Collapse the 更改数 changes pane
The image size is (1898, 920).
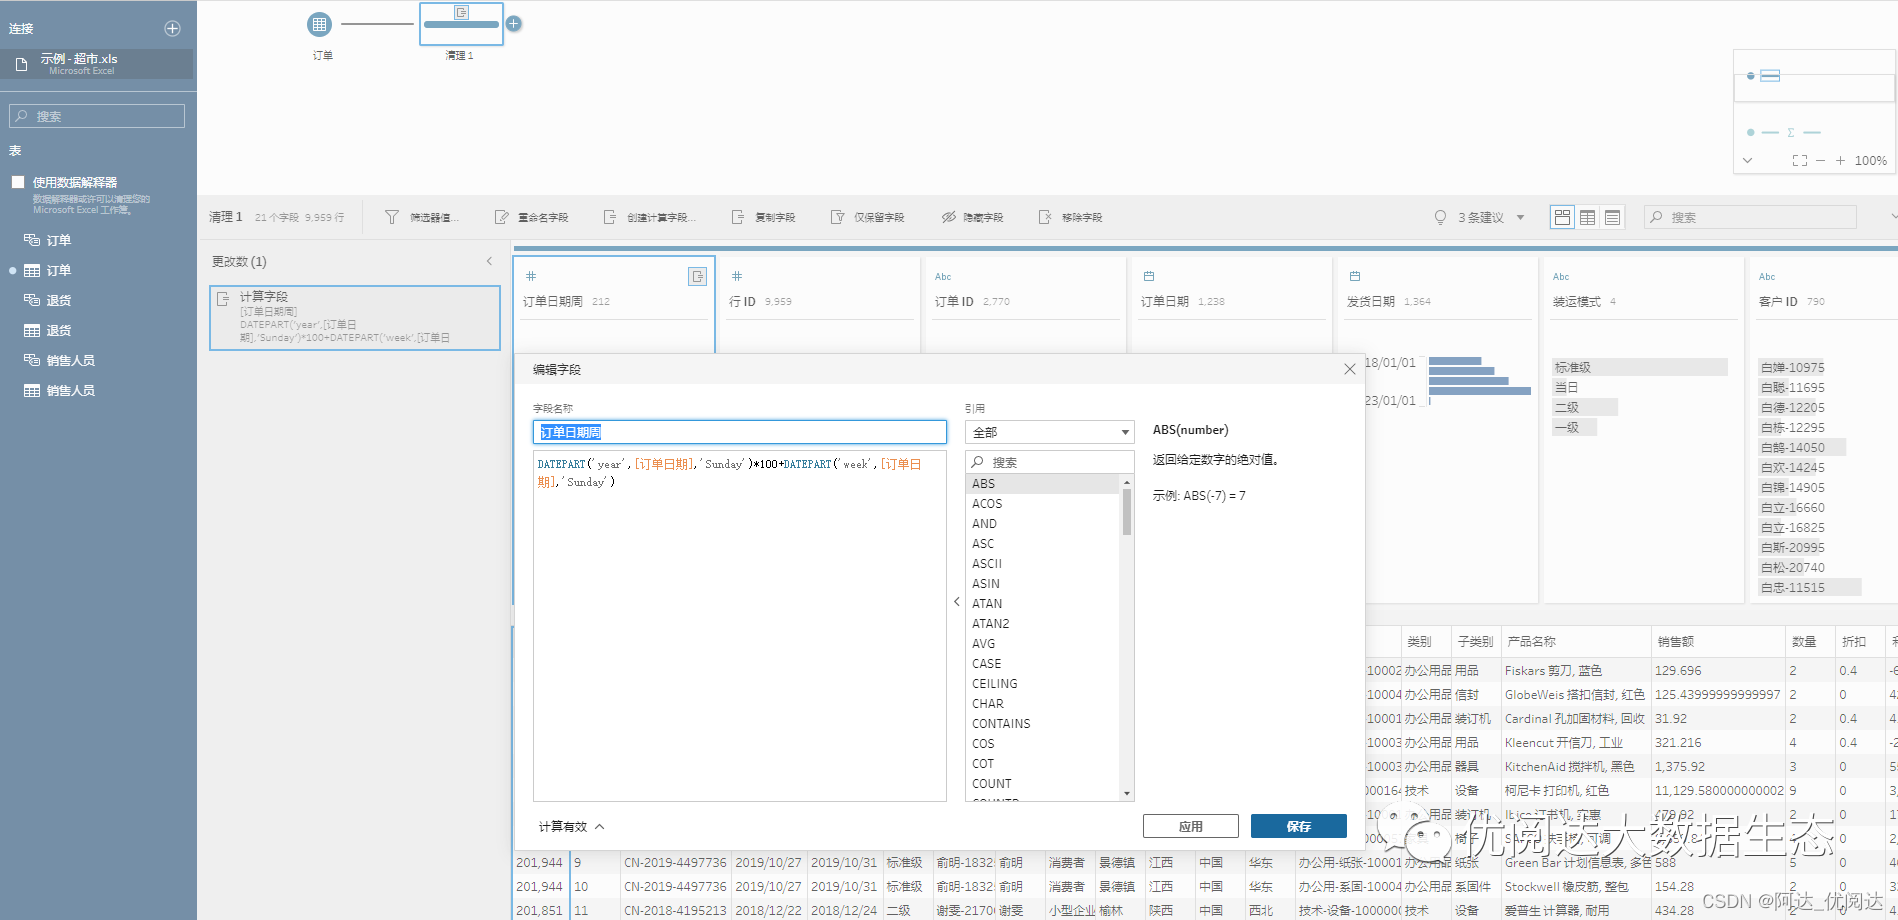click(489, 261)
